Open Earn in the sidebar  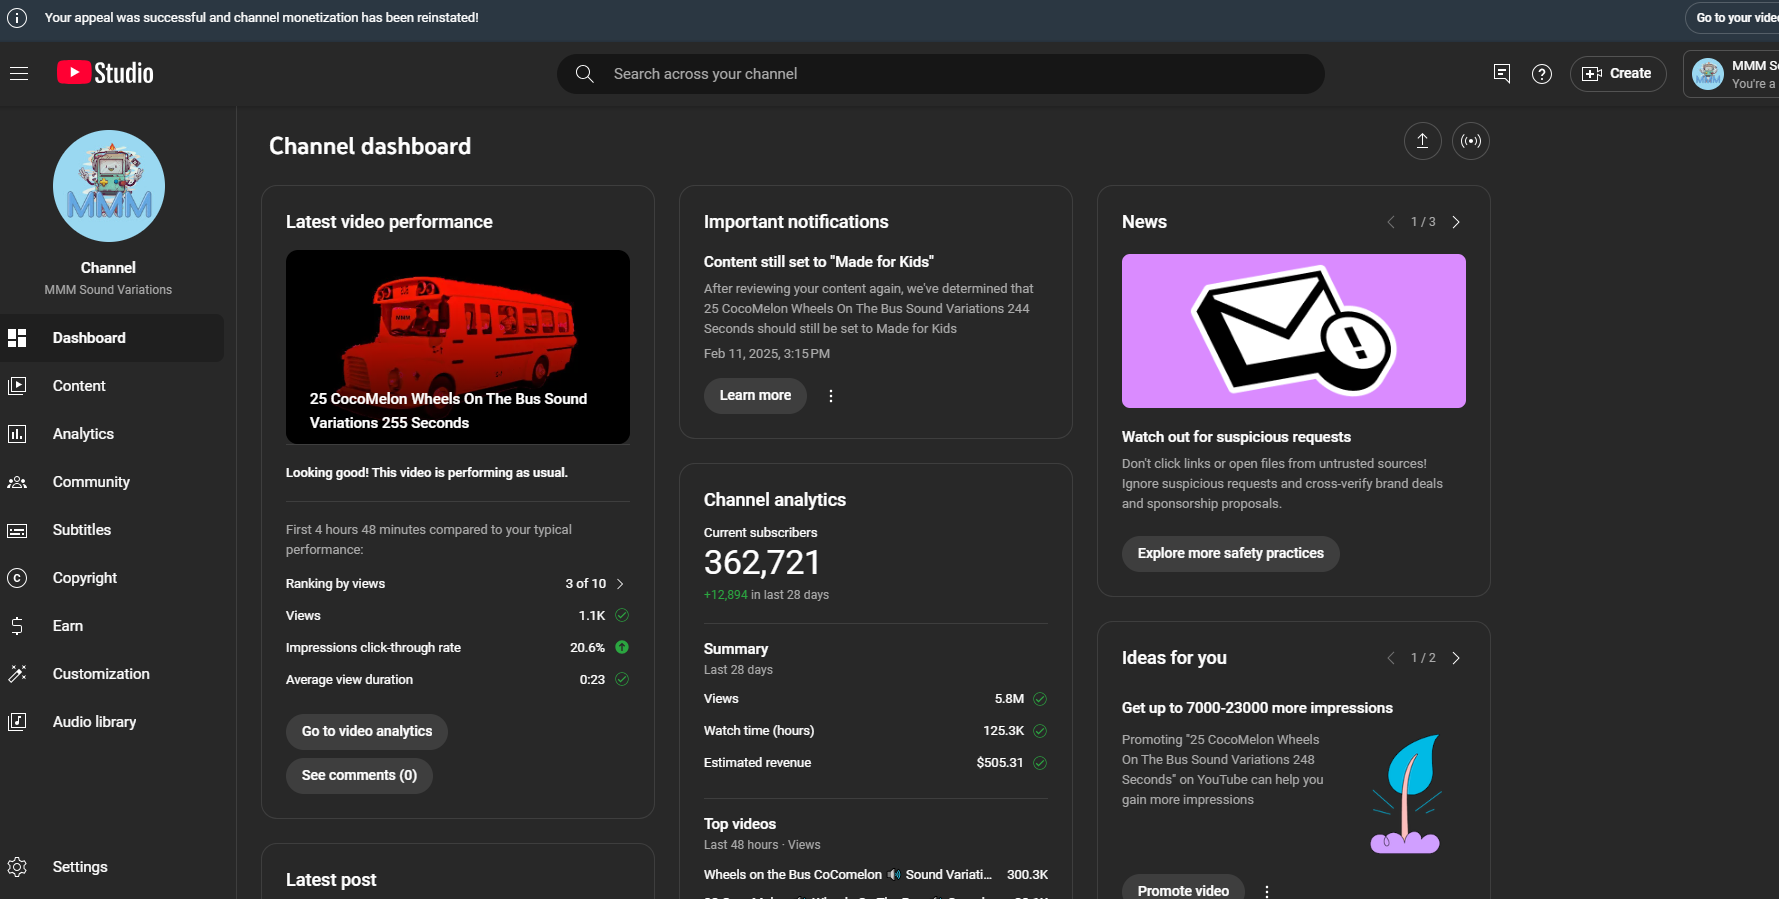pos(112,626)
